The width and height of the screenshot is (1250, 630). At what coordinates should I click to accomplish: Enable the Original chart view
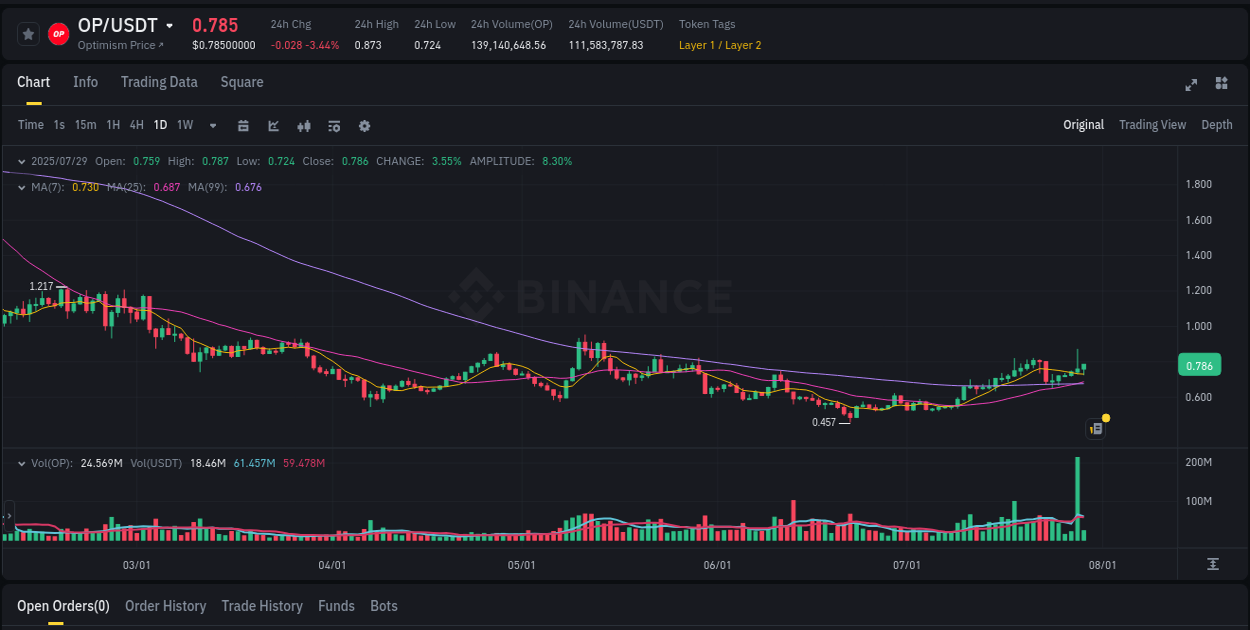click(1084, 125)
